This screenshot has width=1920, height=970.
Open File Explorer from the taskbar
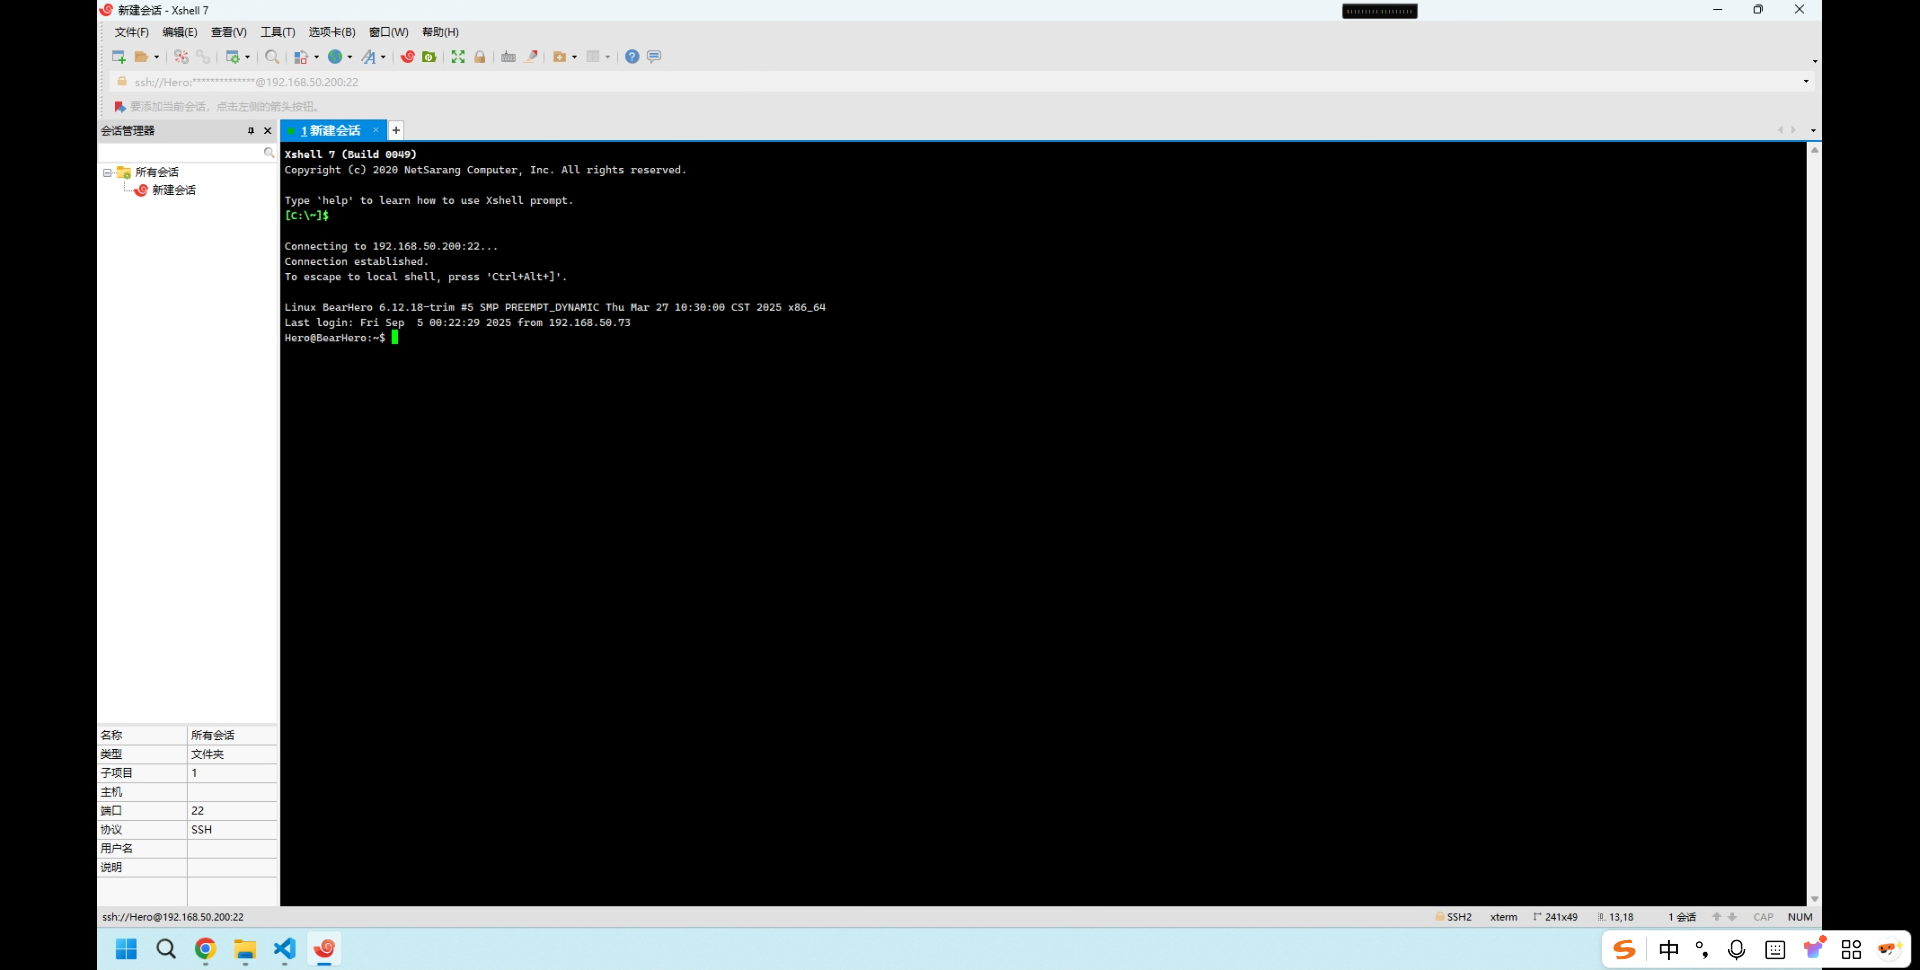pos(245,949)
